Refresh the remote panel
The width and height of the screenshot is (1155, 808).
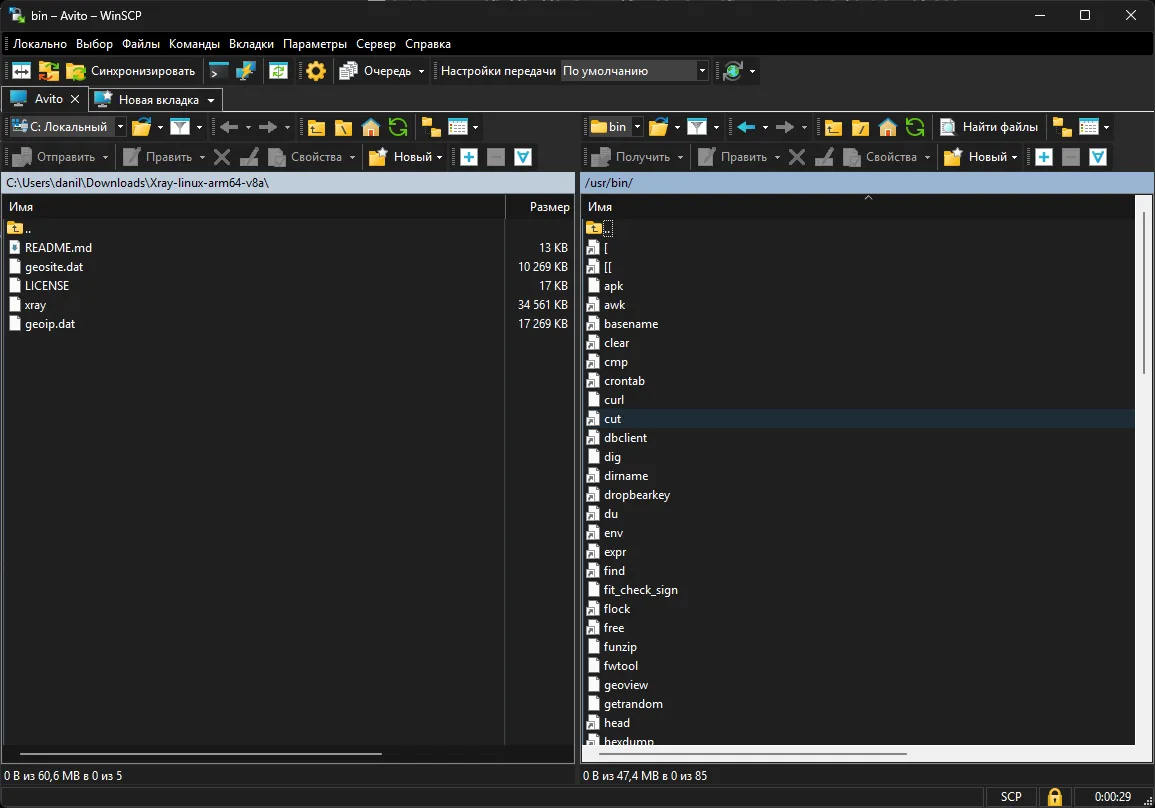pyautogui.click(x=915, y=127)
